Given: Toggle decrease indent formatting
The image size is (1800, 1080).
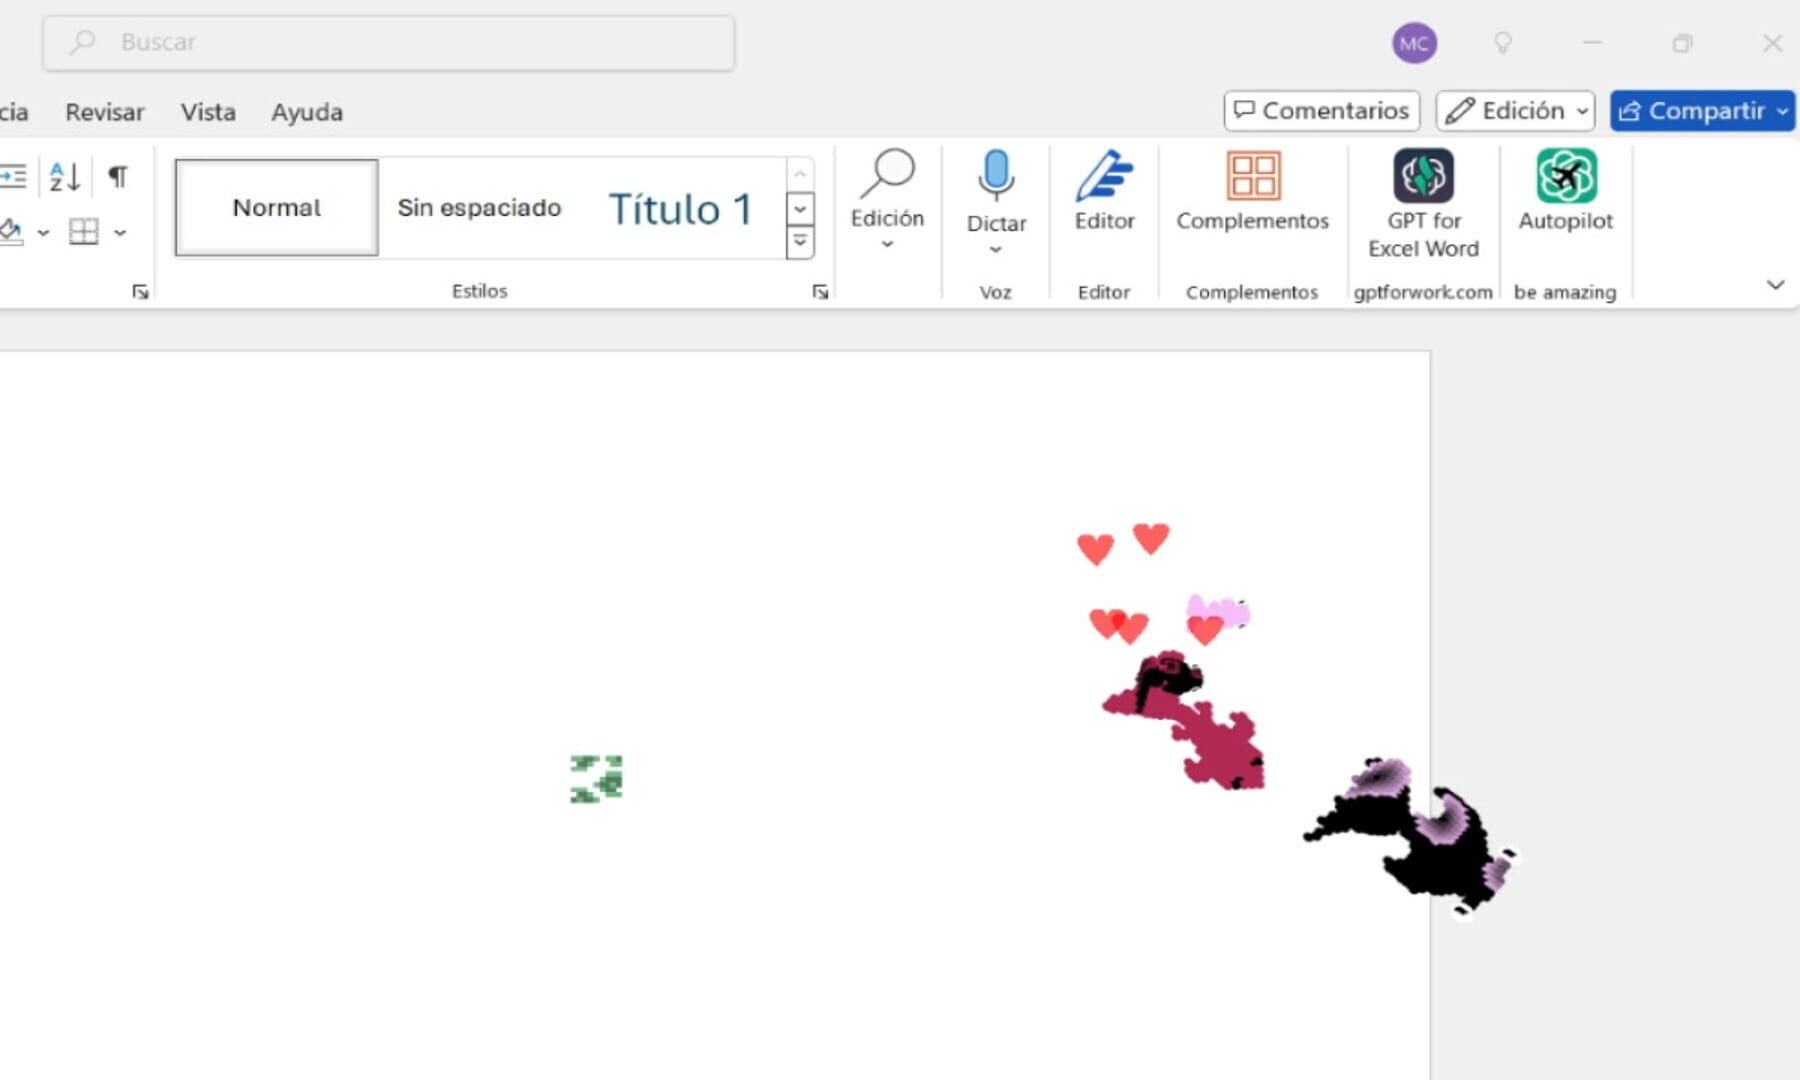Looking at the screenshot, I should pos(13,176).
